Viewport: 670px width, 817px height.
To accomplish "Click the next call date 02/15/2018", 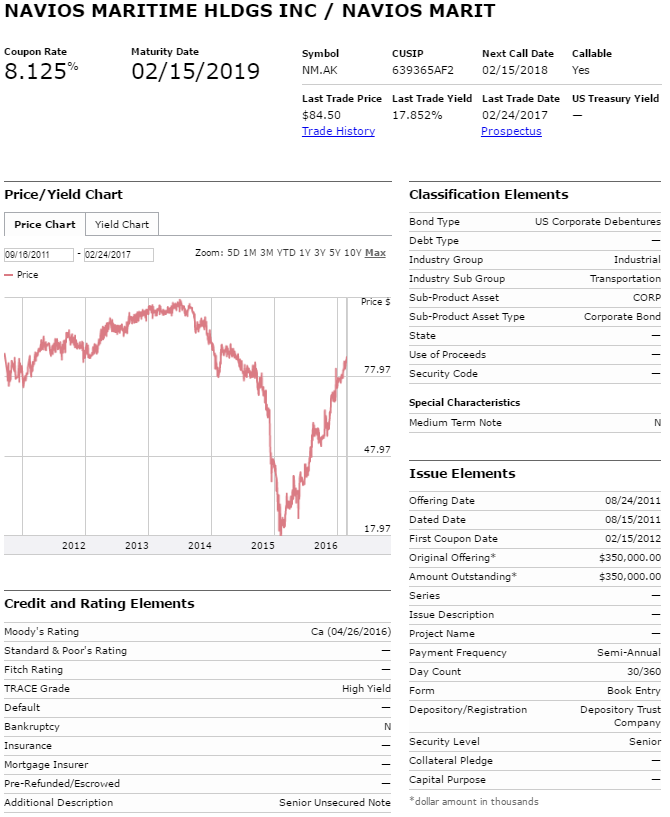I will (x=515, y=70).
